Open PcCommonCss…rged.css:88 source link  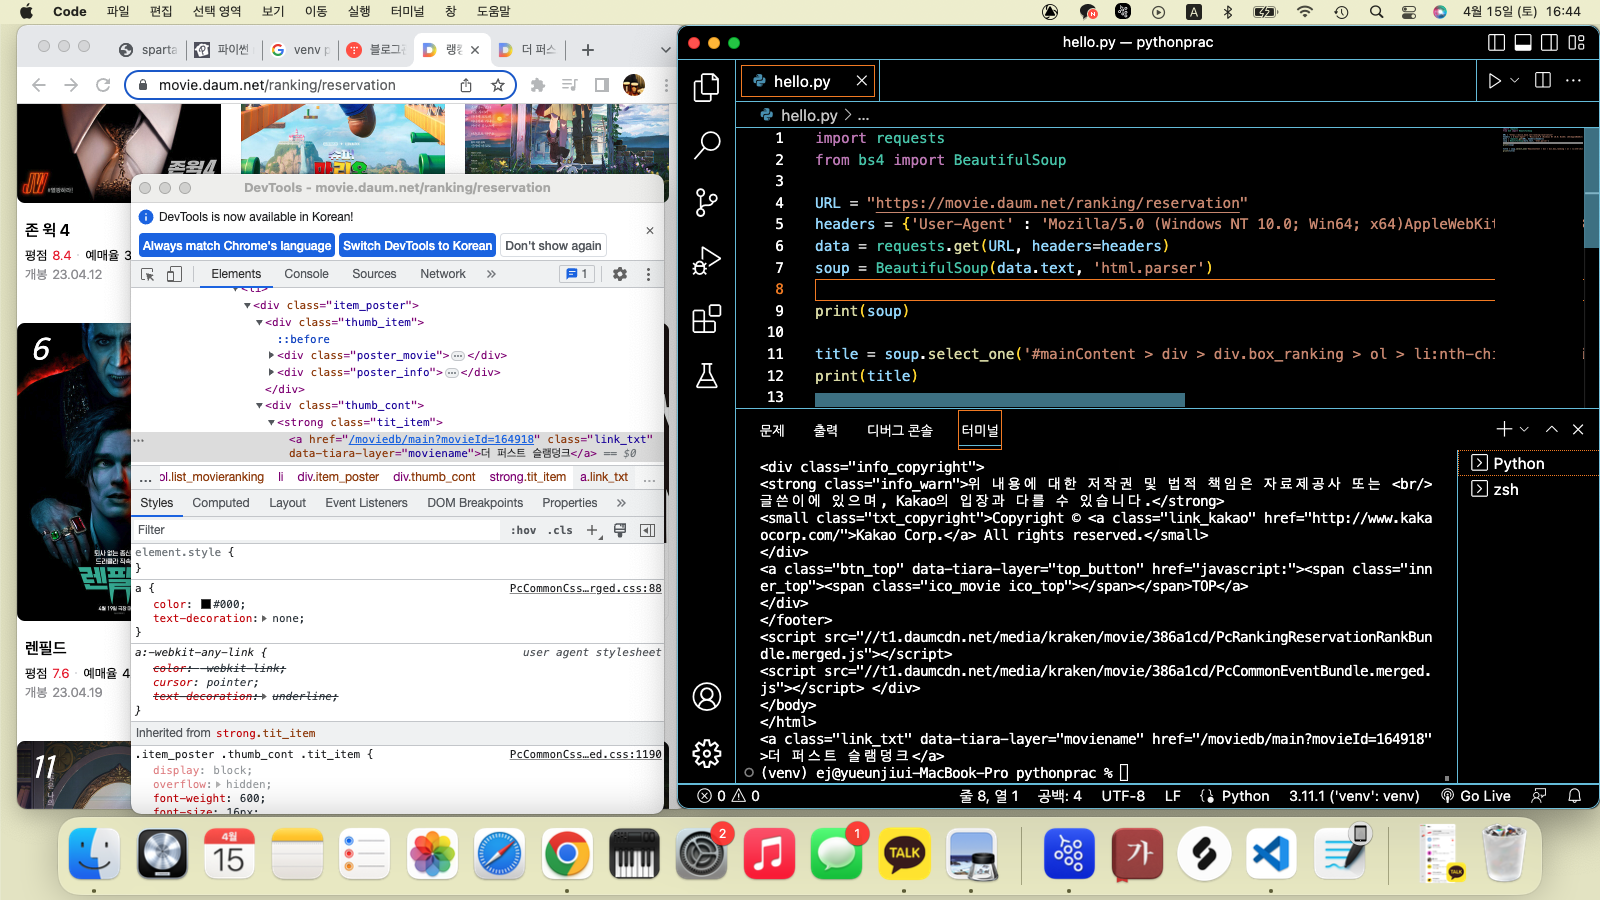click(x=586, y=588)
